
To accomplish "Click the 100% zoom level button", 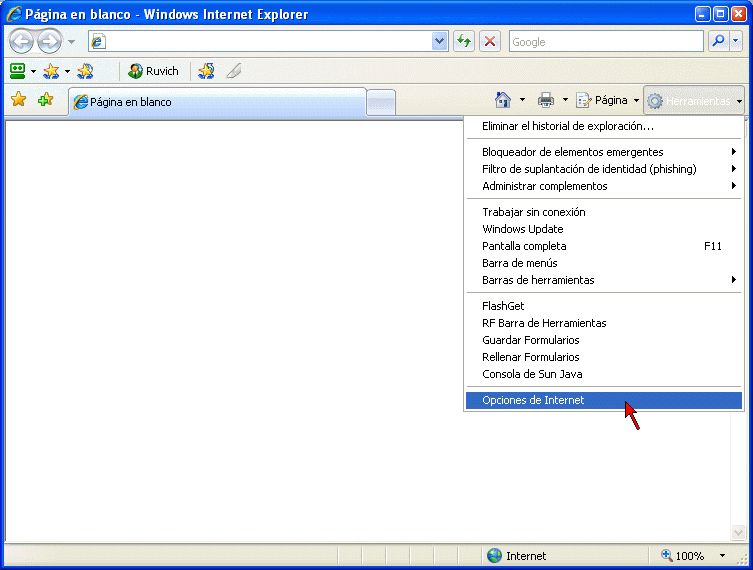I will (x=682, y=556).
